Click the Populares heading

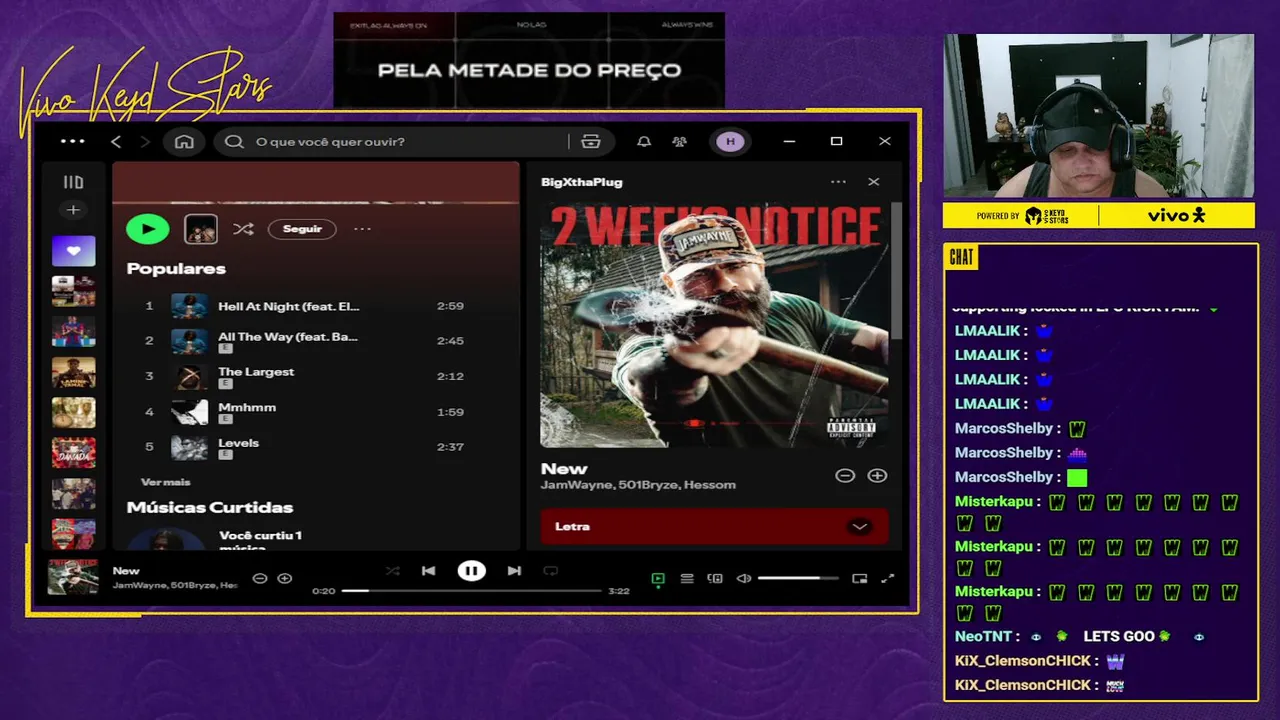pos(176,269)
